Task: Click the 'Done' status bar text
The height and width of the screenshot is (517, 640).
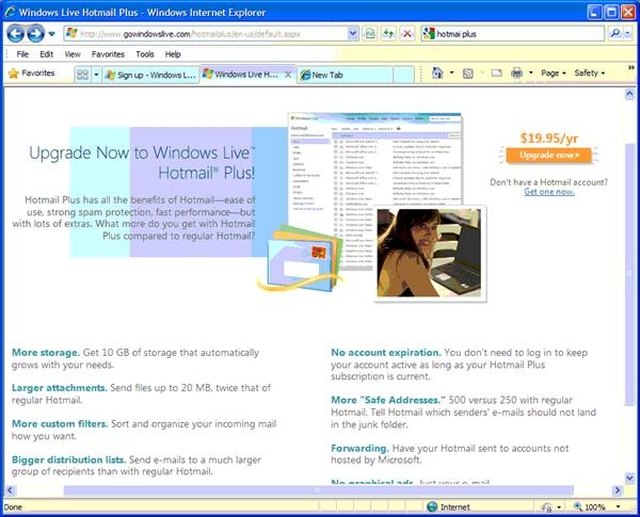Action: point(13,507)
